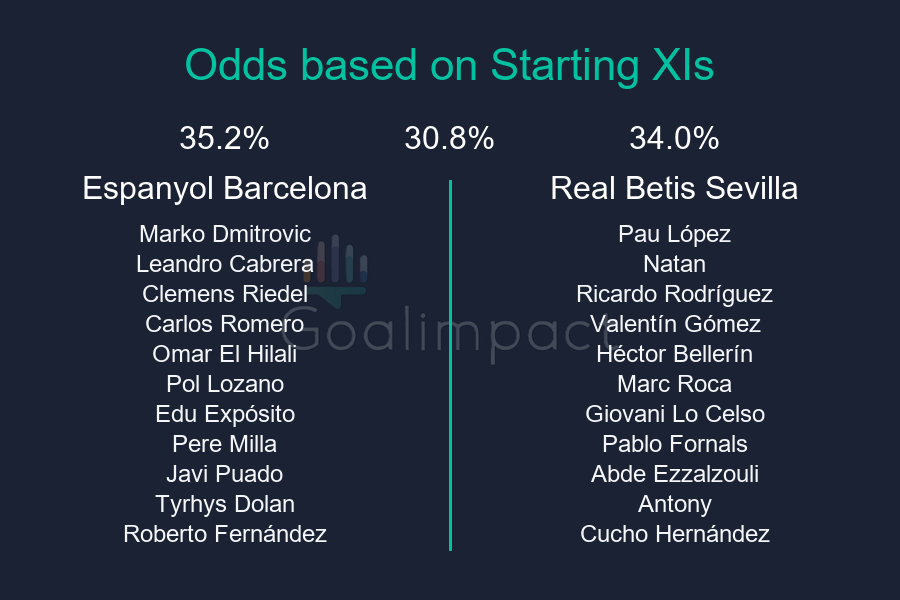The height and width of the screenshot is (600, 900).
Task: Select the 30.8% draw probability
Action: pyautogui.click(x=449, y=139)
